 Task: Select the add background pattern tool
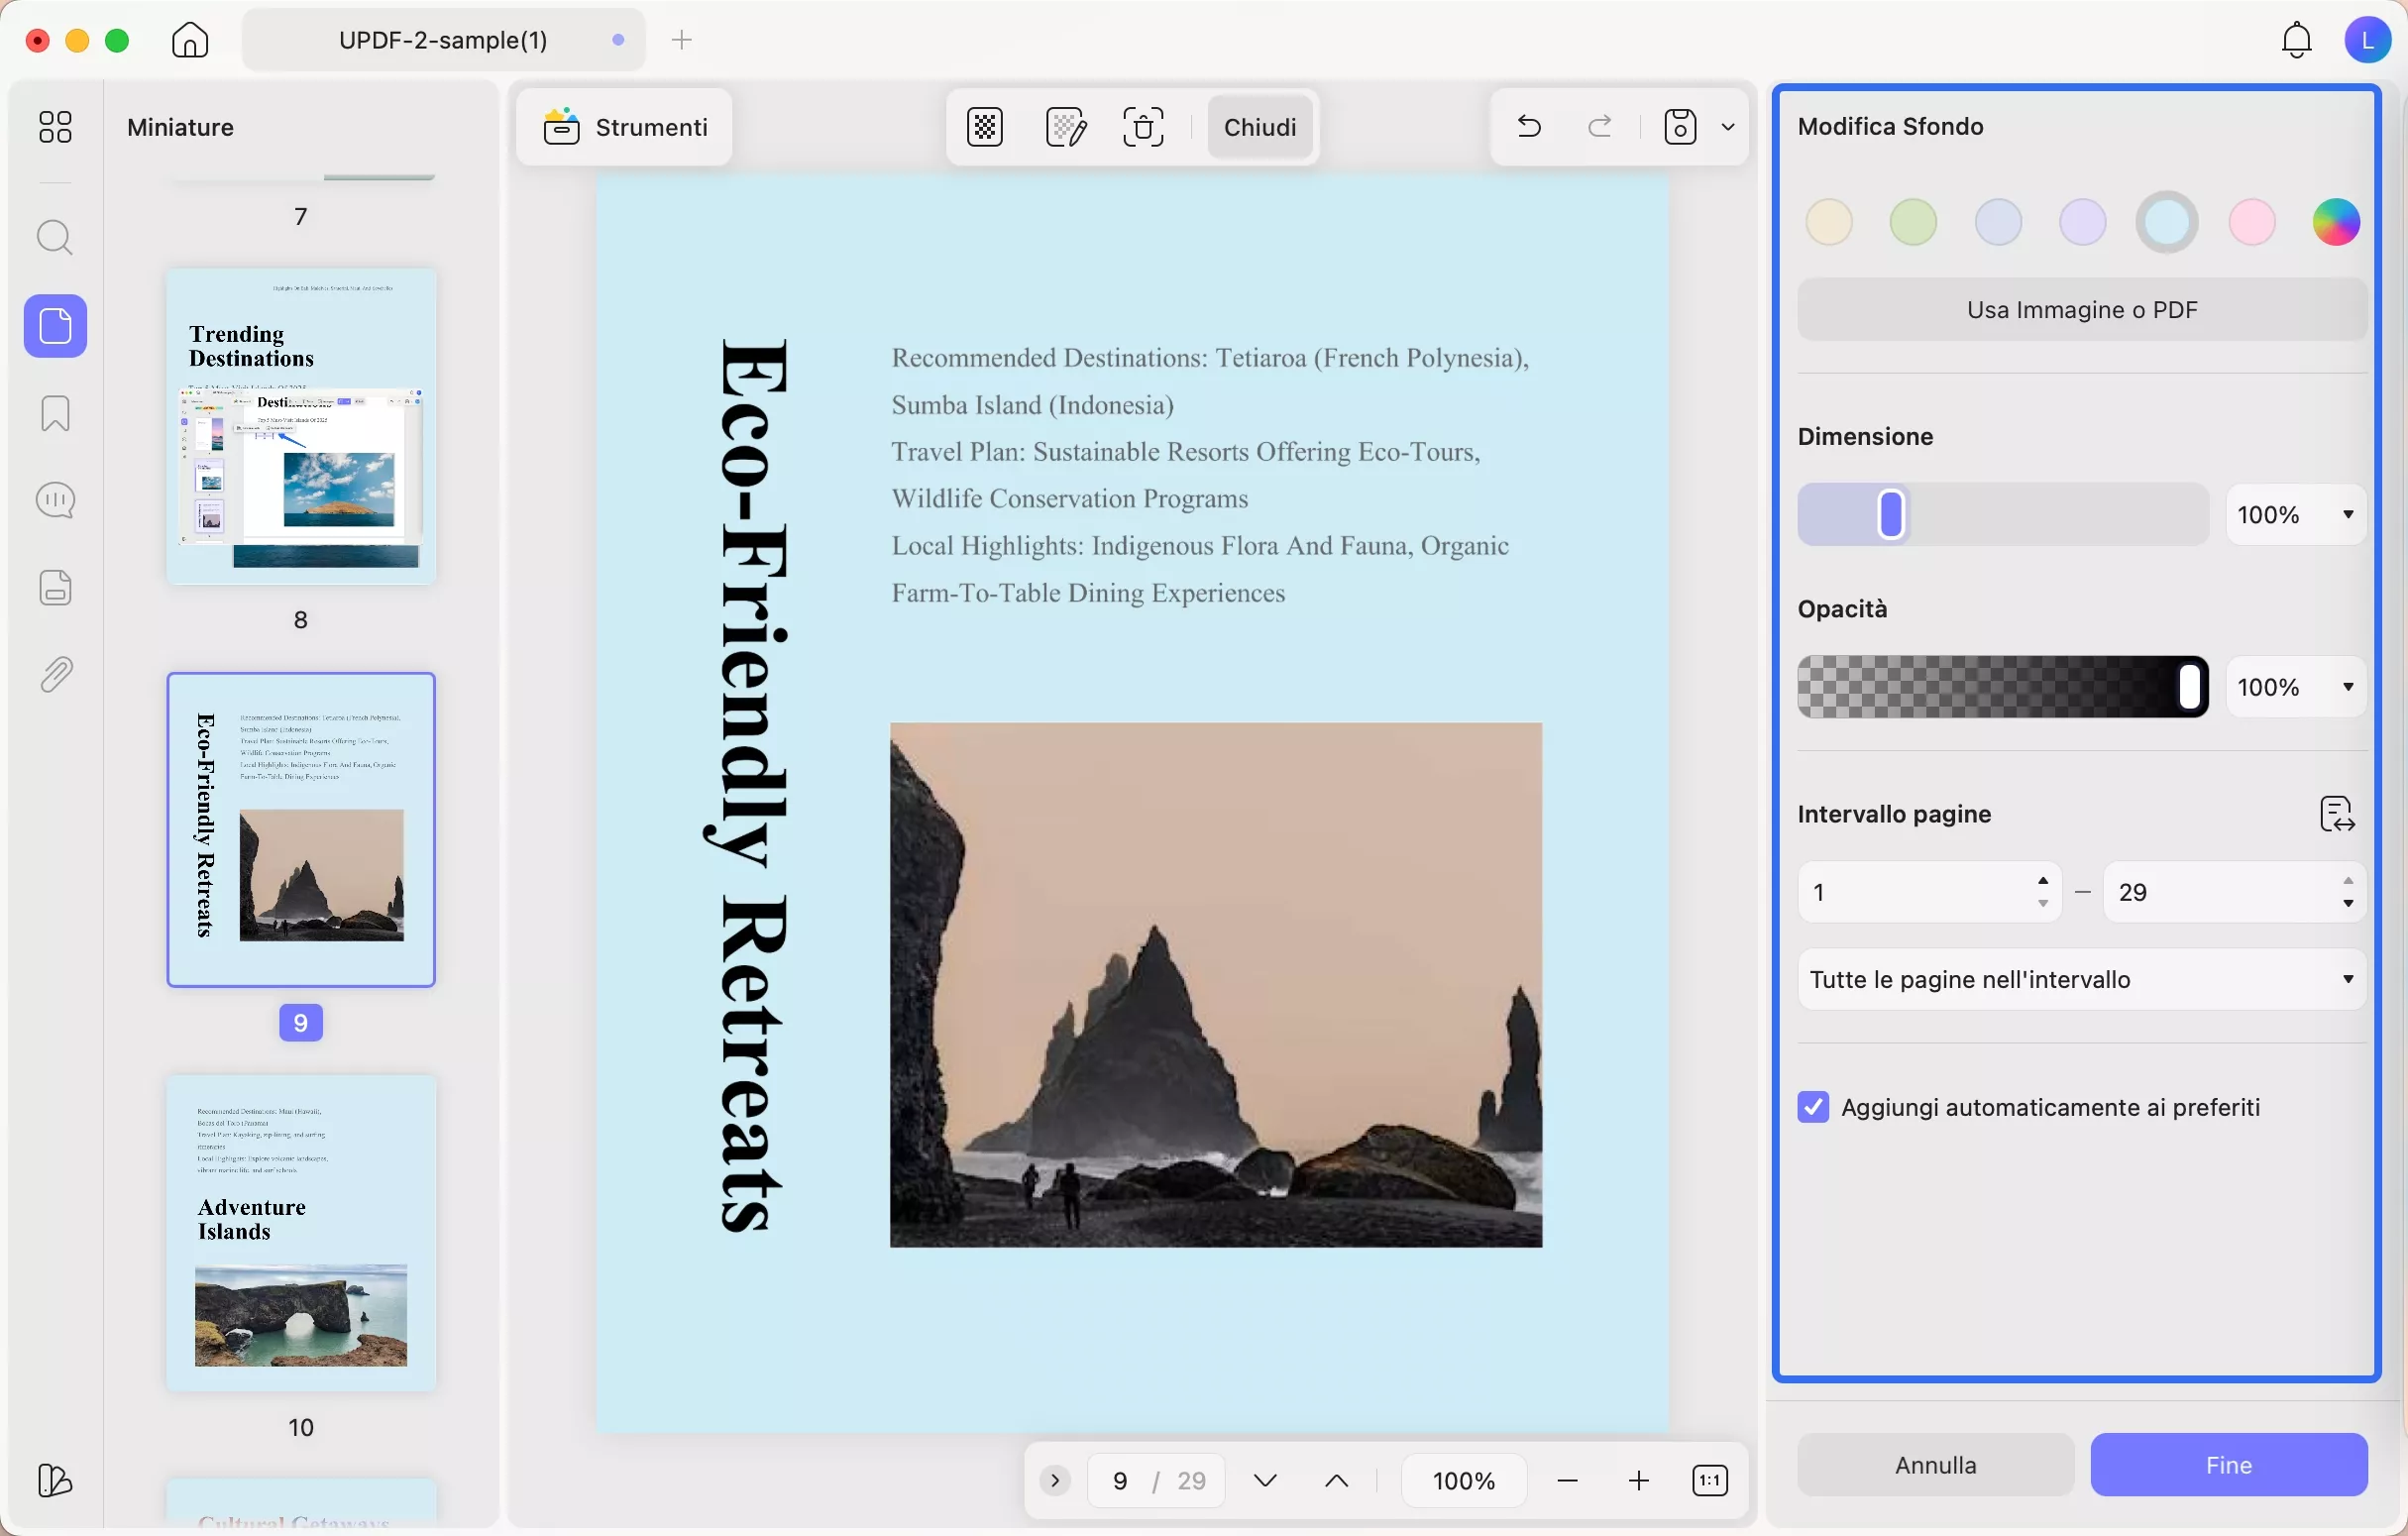[x=983, y=127]
